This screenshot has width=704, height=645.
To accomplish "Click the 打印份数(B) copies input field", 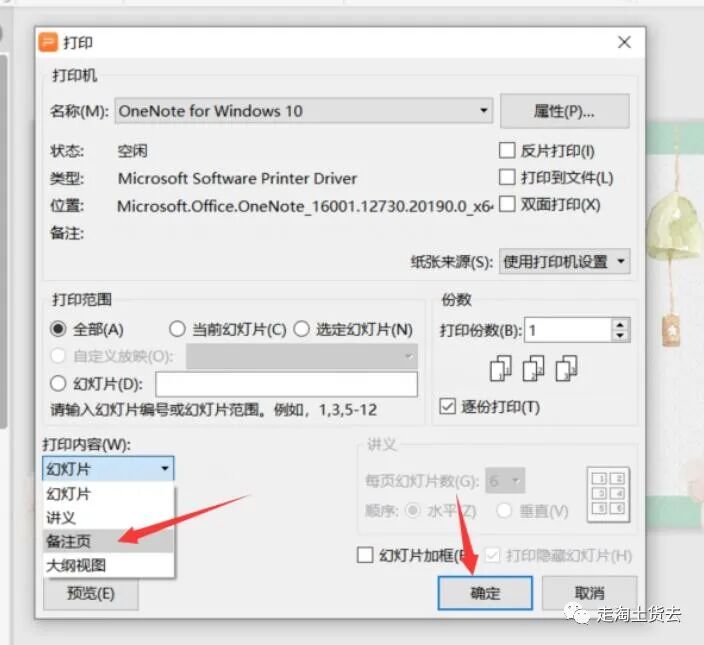I will (568, 330).
